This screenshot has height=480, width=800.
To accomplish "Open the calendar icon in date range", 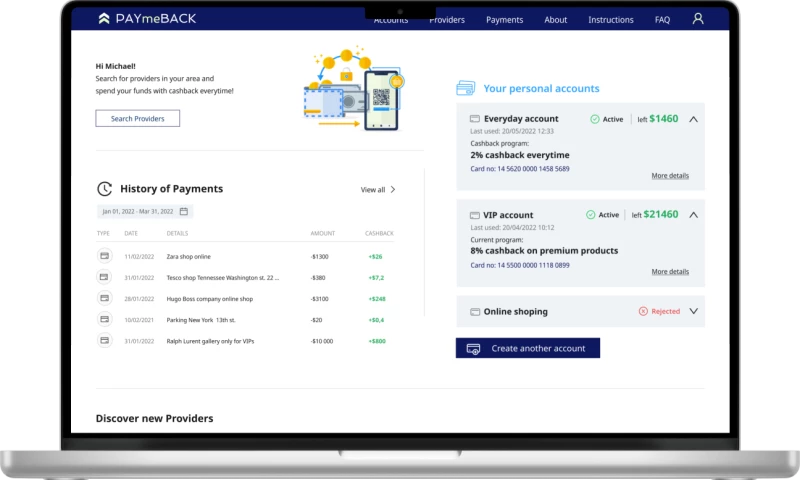I will pyautogui.click(x=184, y=211).
